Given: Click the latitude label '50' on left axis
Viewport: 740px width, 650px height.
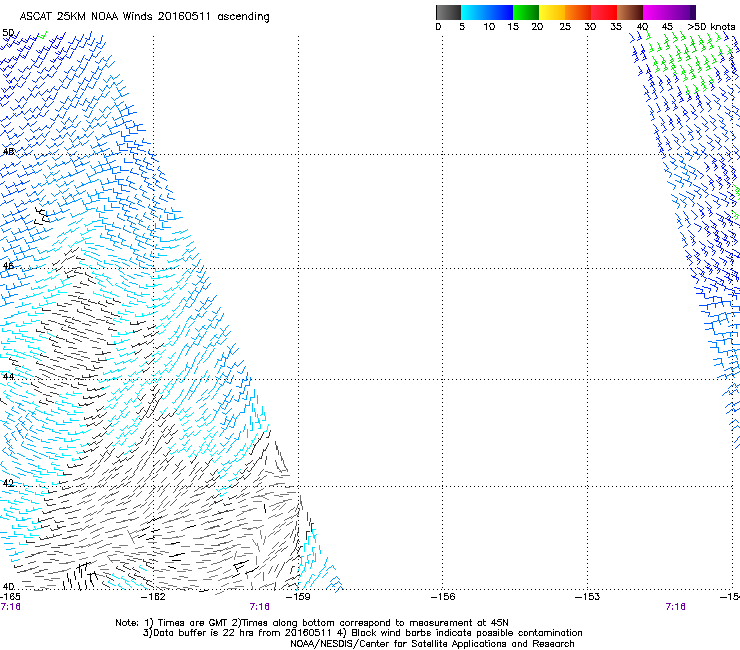Looking at the screenshot, I should click(x=8, y=33).
